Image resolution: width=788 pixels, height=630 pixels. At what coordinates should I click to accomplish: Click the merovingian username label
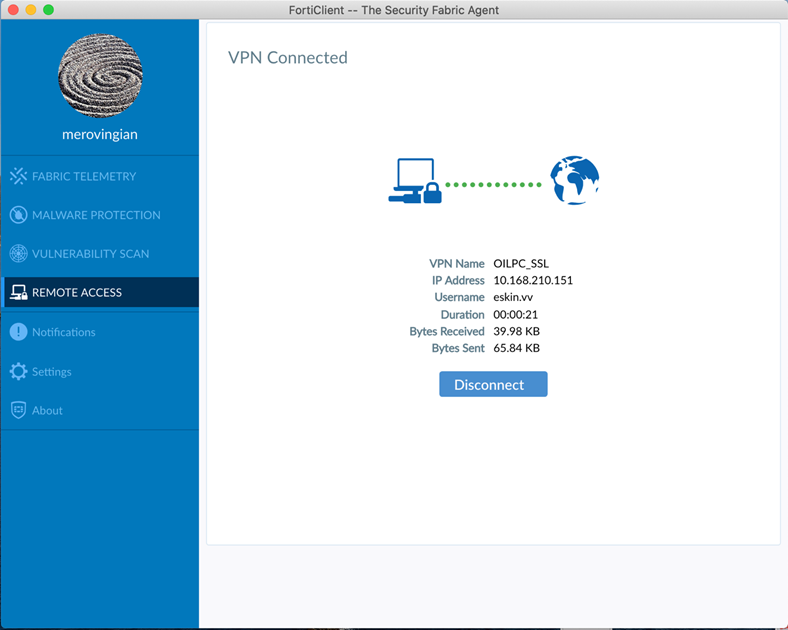click(100, 135)
